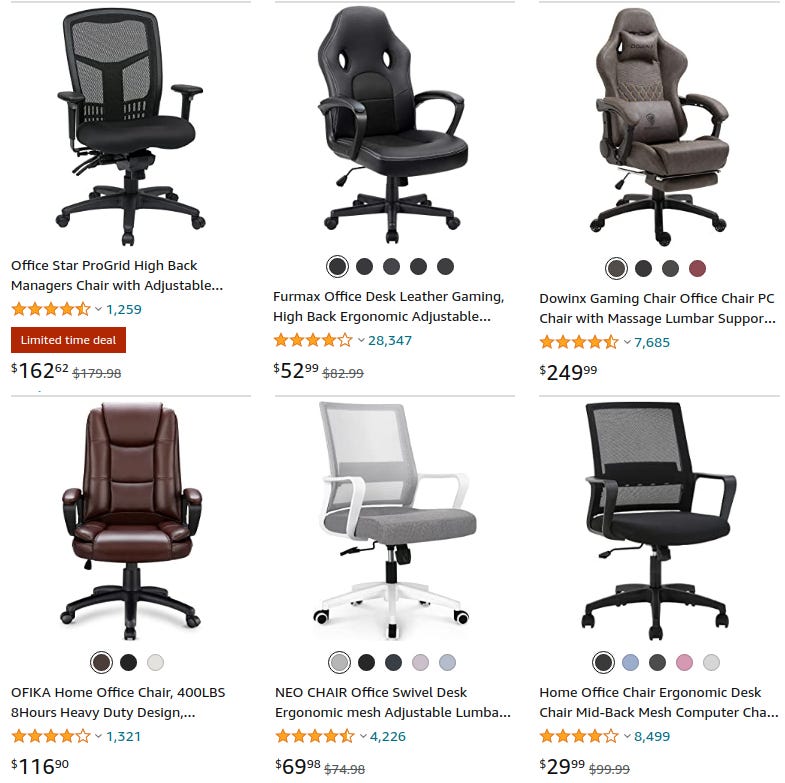Click the Furmax star rating icons
This screenshot has width=785, height=783.
click(x=313, y=340)
